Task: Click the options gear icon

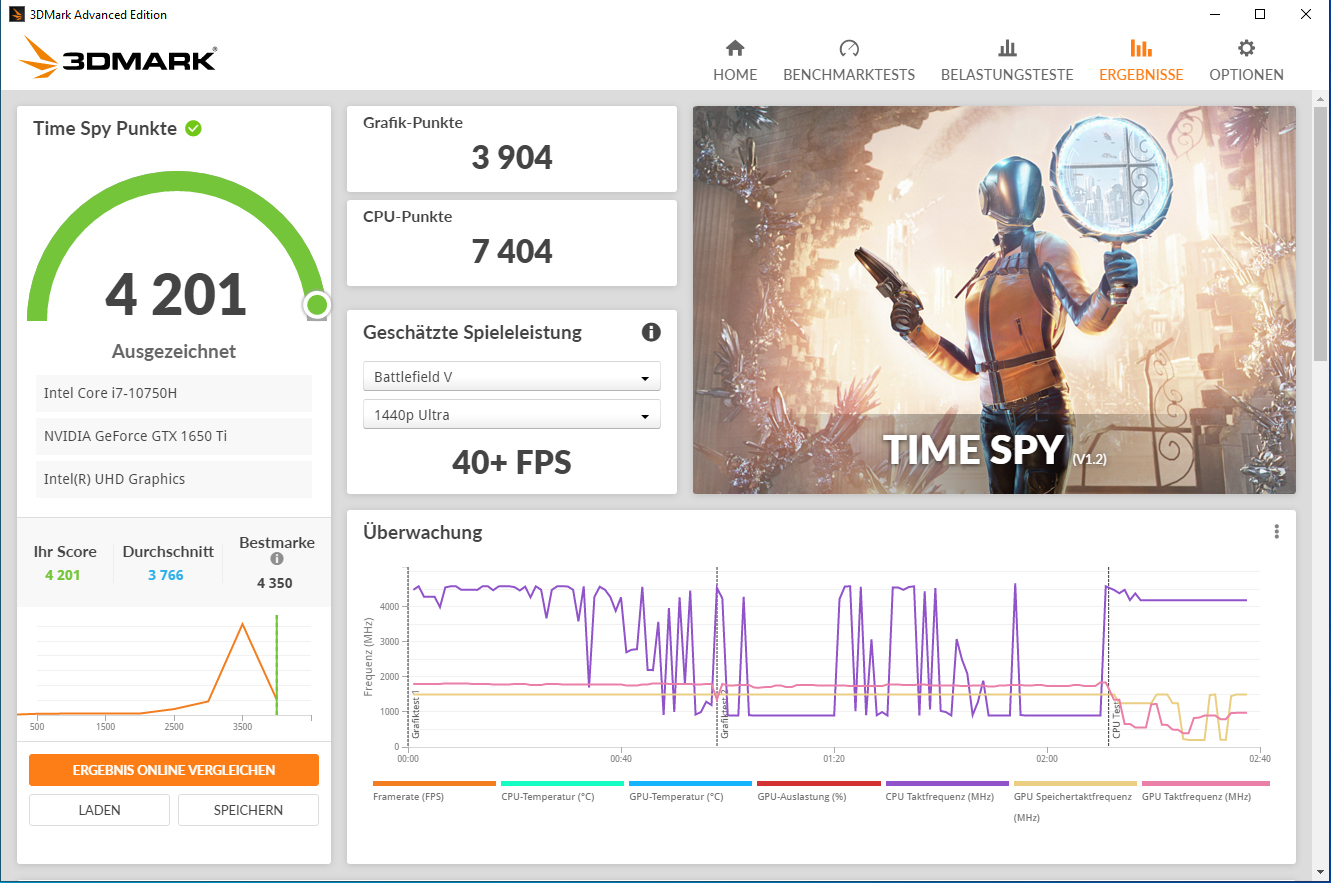Action: [x=1246, y=48]
